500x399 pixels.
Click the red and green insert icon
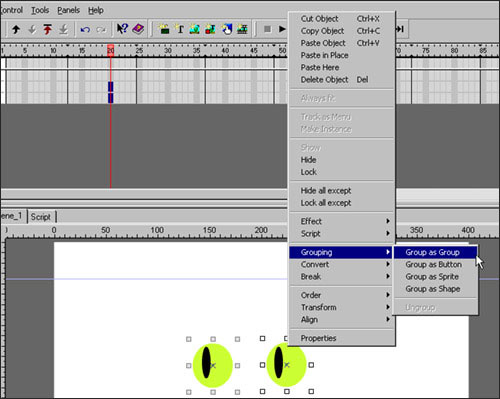pos(210,29)
